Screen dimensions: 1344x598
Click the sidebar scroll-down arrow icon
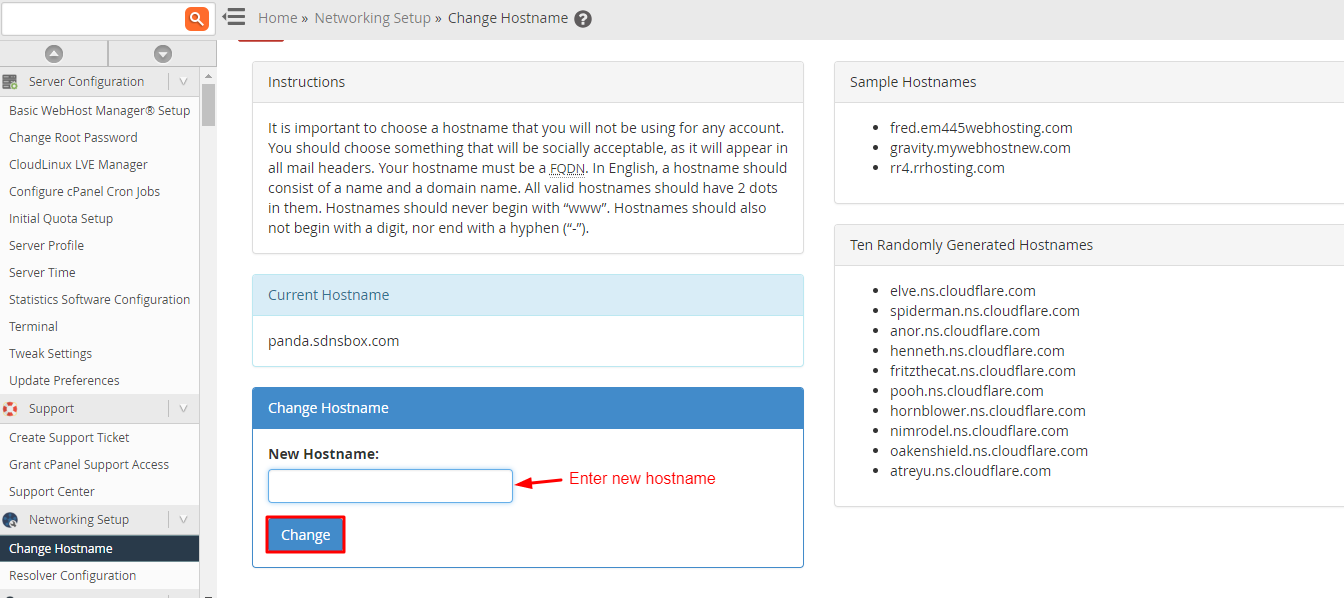[163, 54]
